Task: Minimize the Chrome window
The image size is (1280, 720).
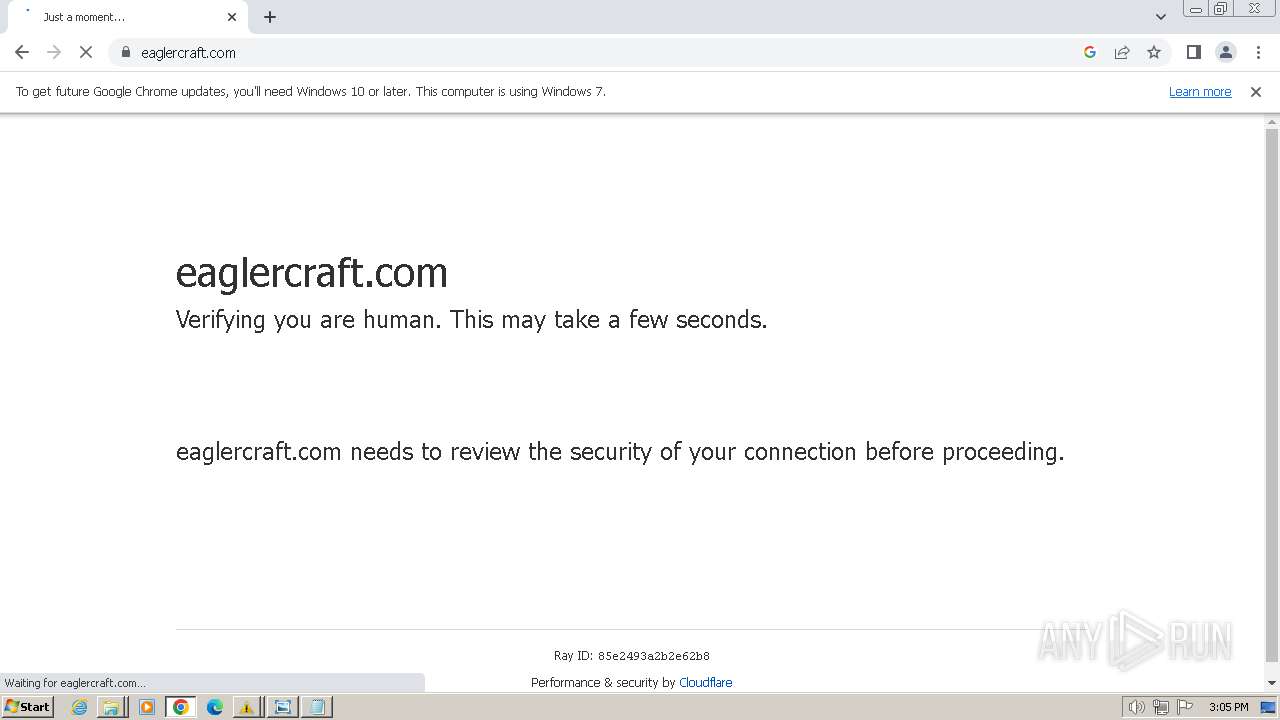Action: pyautogui.click(x=1196, y=9)
